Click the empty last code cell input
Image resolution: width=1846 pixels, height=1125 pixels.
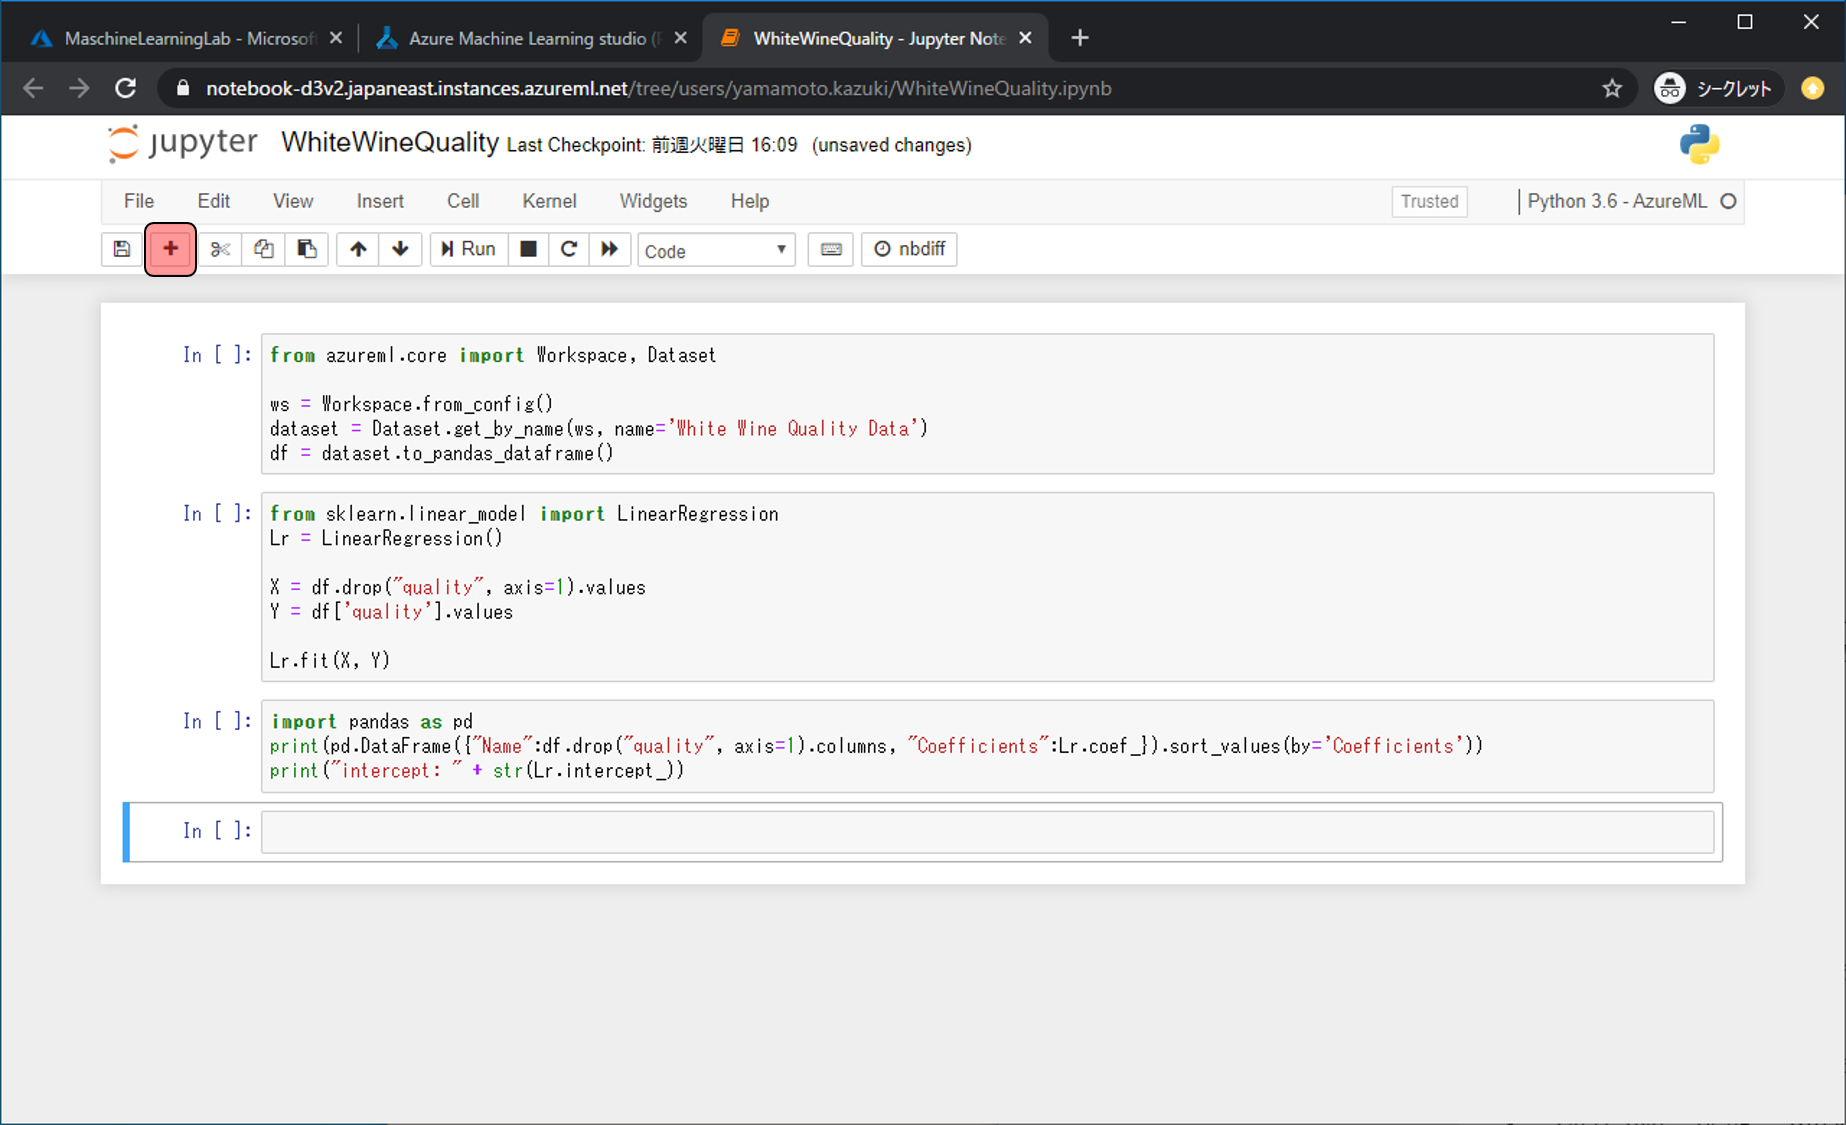click(x=987, y=832)
